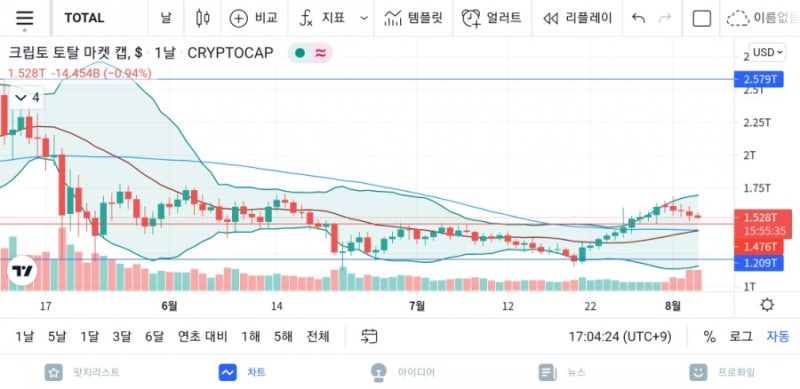Viewport: 800px width, 389px height.
Task: Open go-to-date calendar icon
Action: coord(369,336)
